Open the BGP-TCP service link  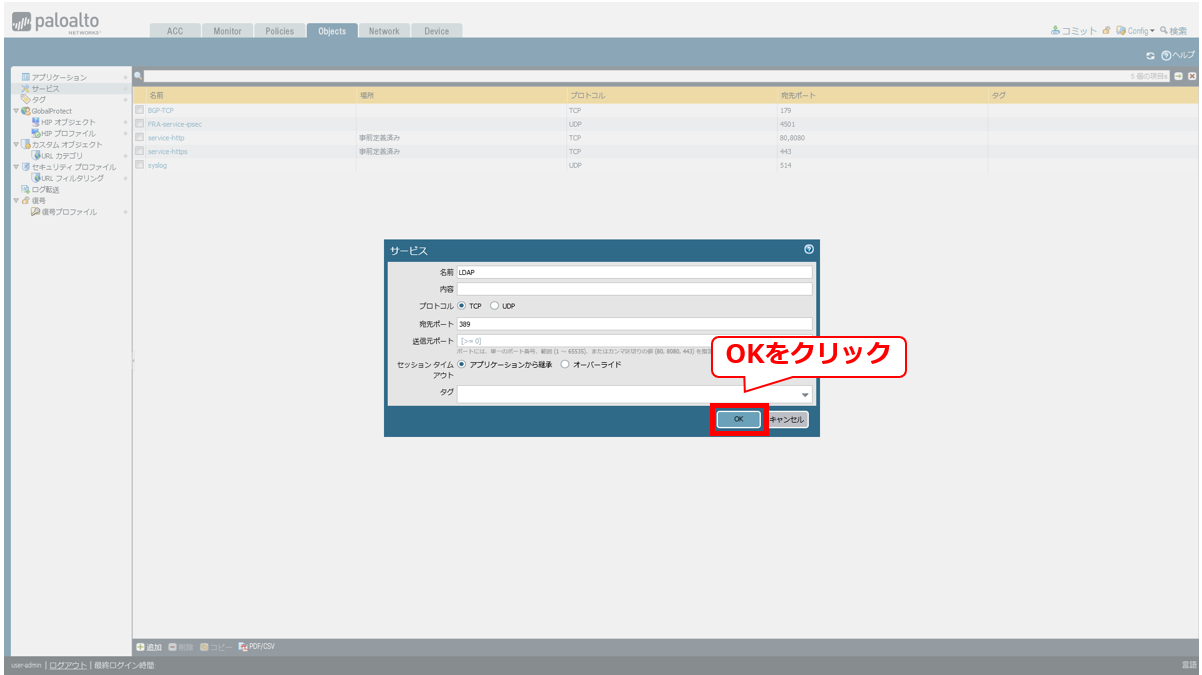click(x=160, y=110)
